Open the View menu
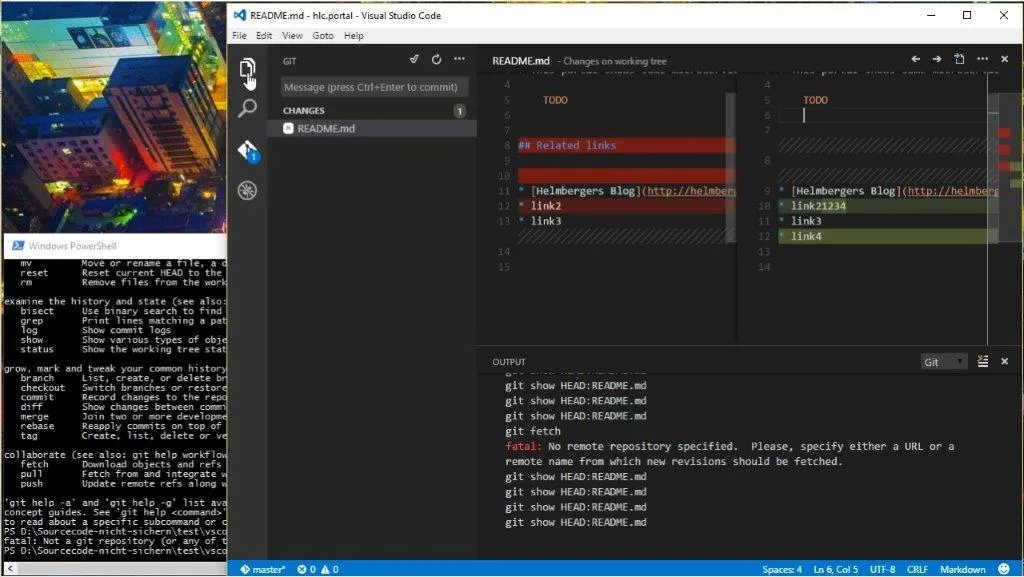 click(x=292, y=35)
